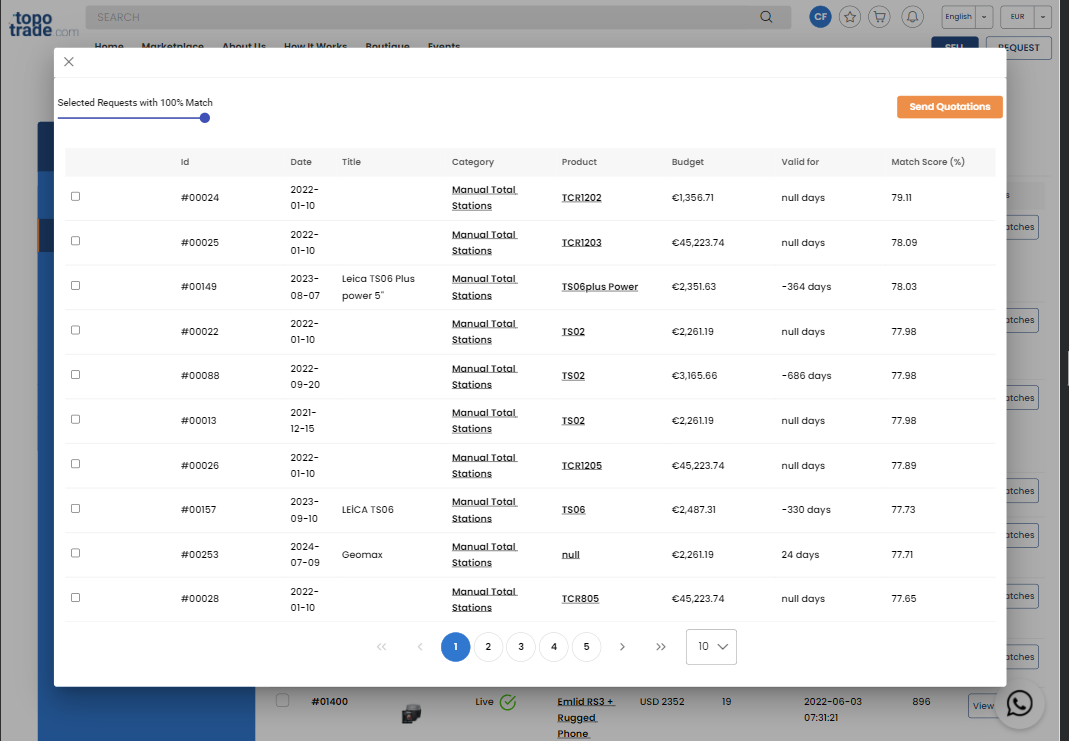The height and width of the screenshot is (741, 1069).
Task: Go to previous page arrow
Action: [x=420, y=647]
